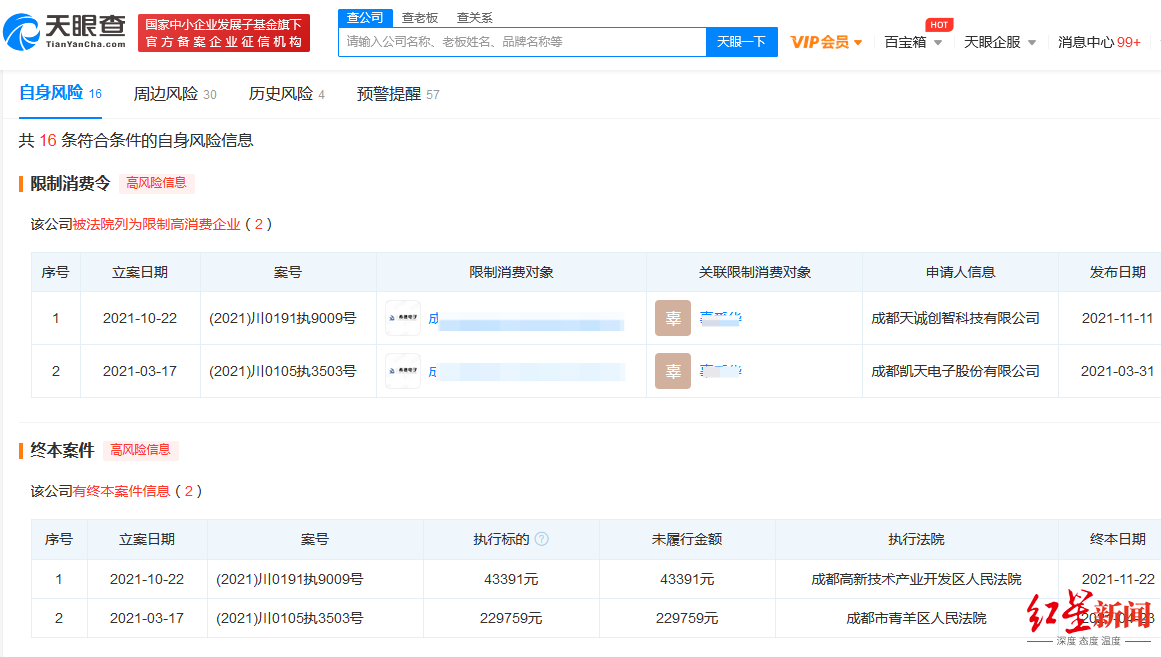Select the 查公司 search tab
1161x657 pixels.
(x=365, y=18)
